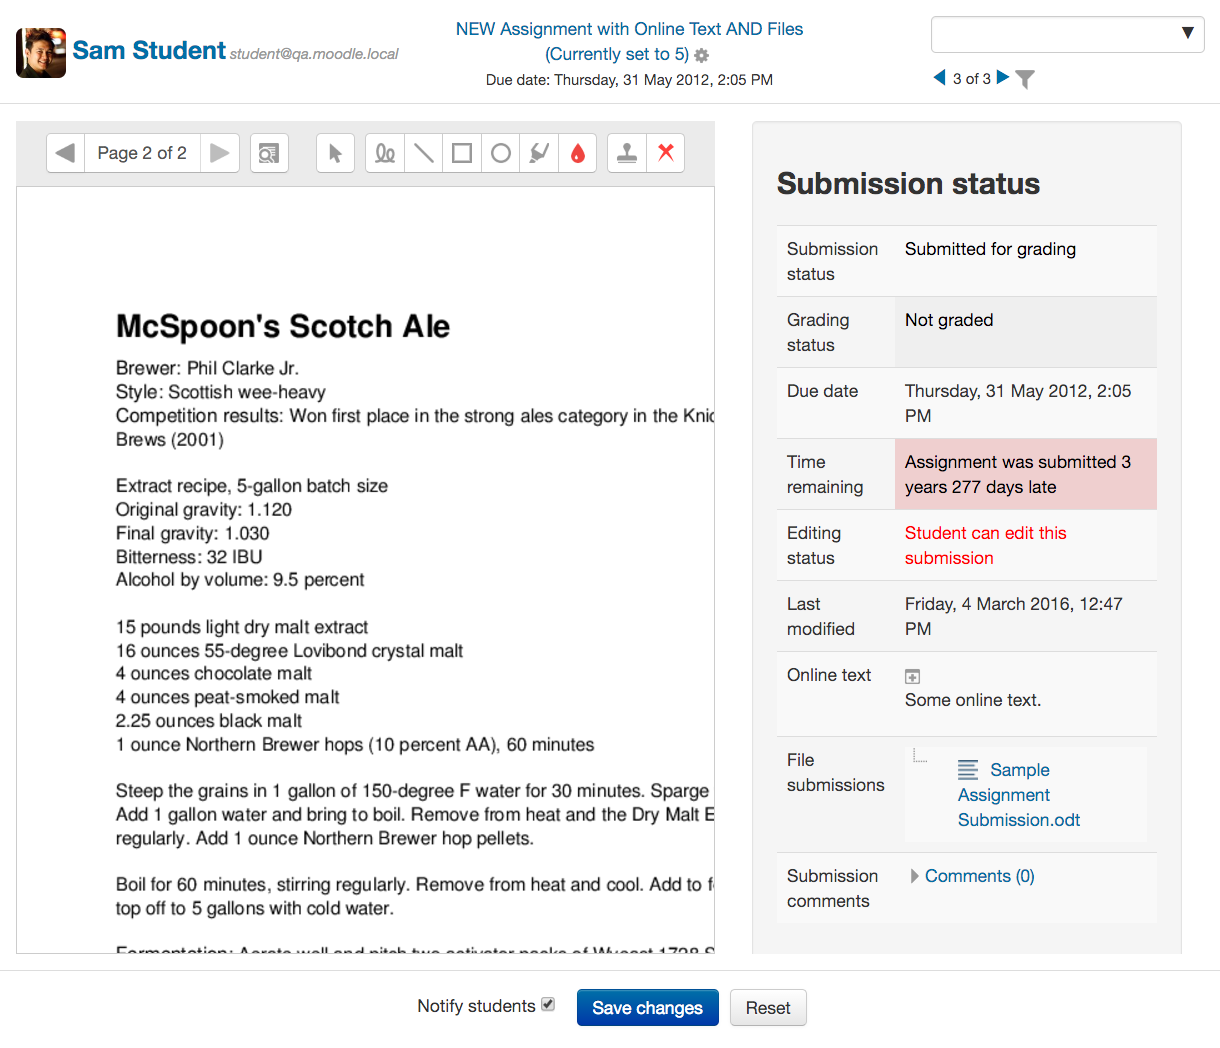
Task: Open the comment search tool
Action: point(269,153)
